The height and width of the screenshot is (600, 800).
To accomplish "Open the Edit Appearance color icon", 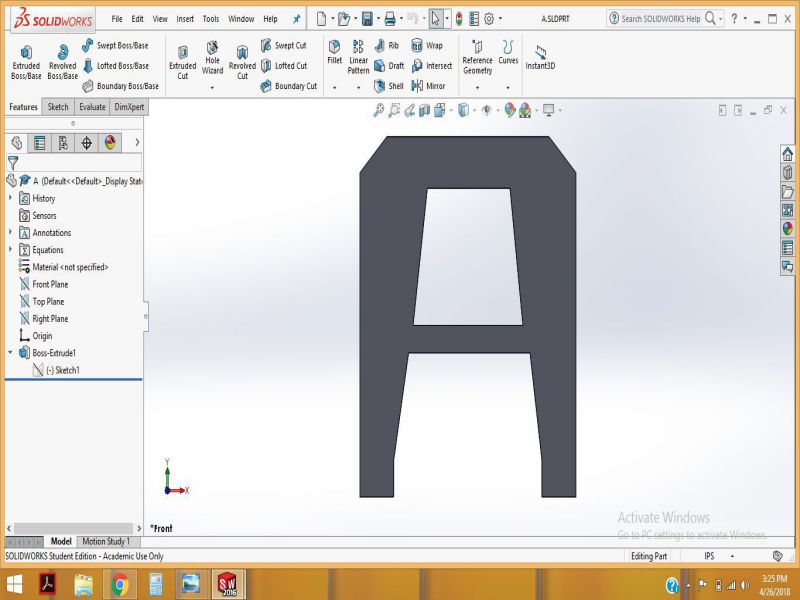I will point(510,110).
